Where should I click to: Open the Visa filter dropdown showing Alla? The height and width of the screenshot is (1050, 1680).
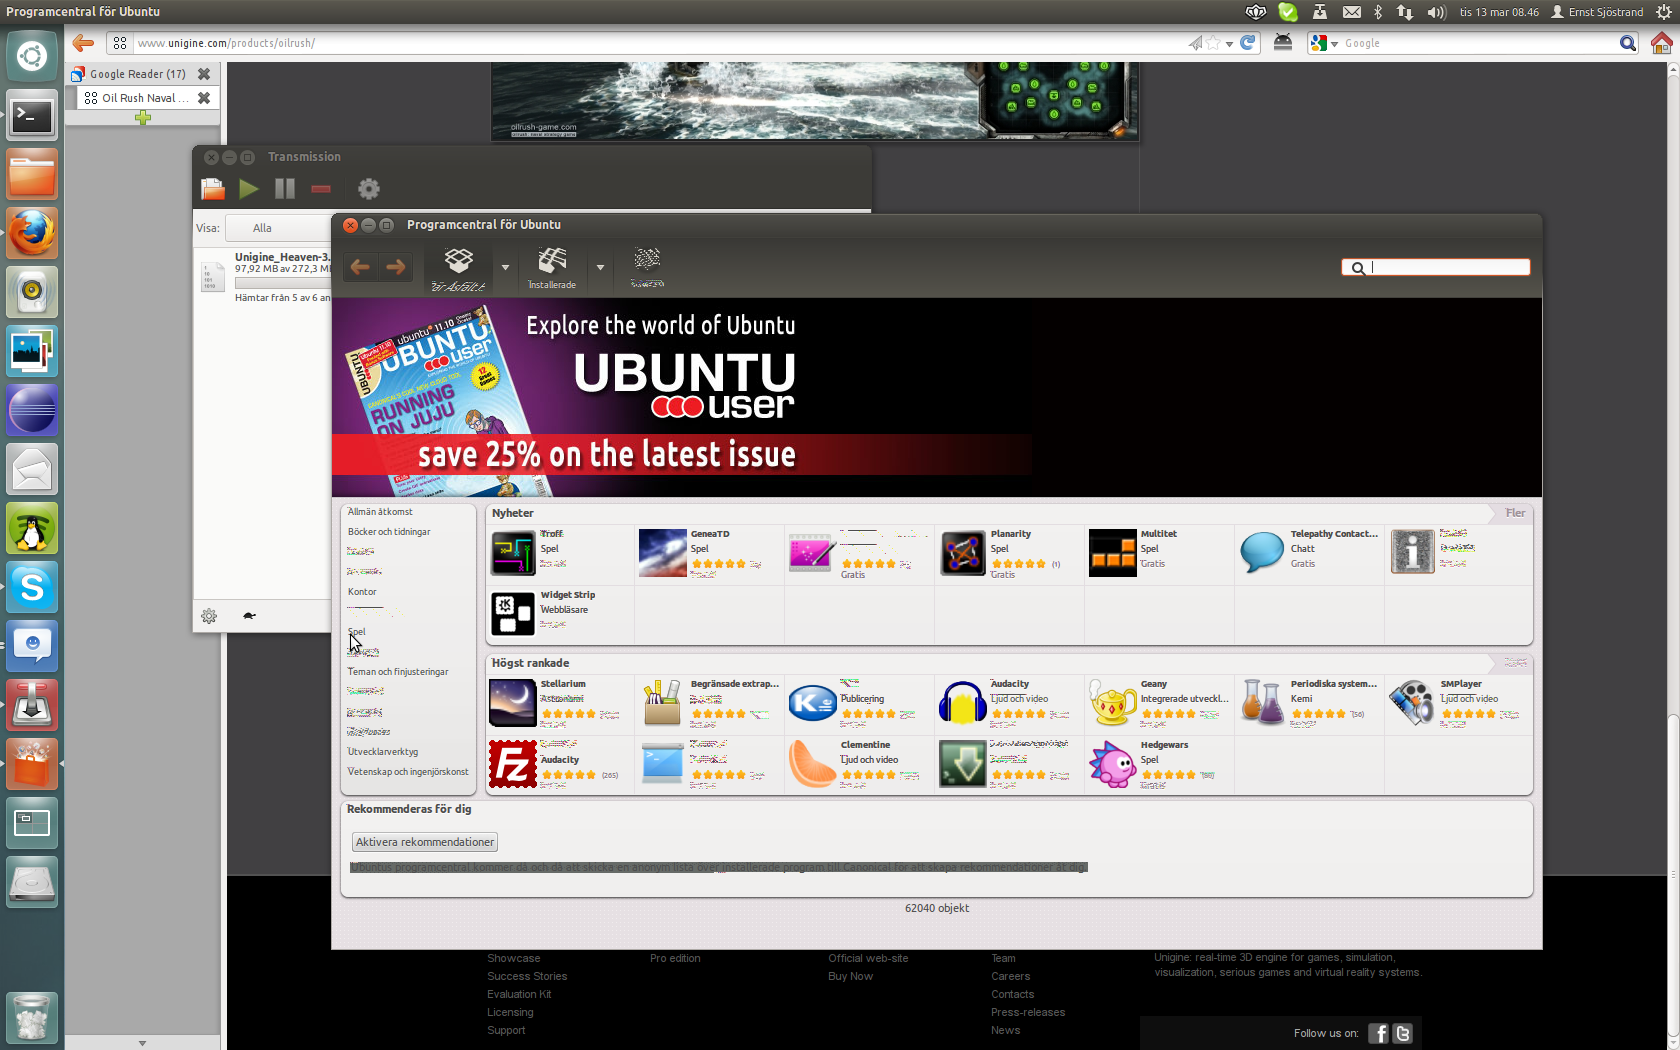pyautogui.click(x=280, y=228)
